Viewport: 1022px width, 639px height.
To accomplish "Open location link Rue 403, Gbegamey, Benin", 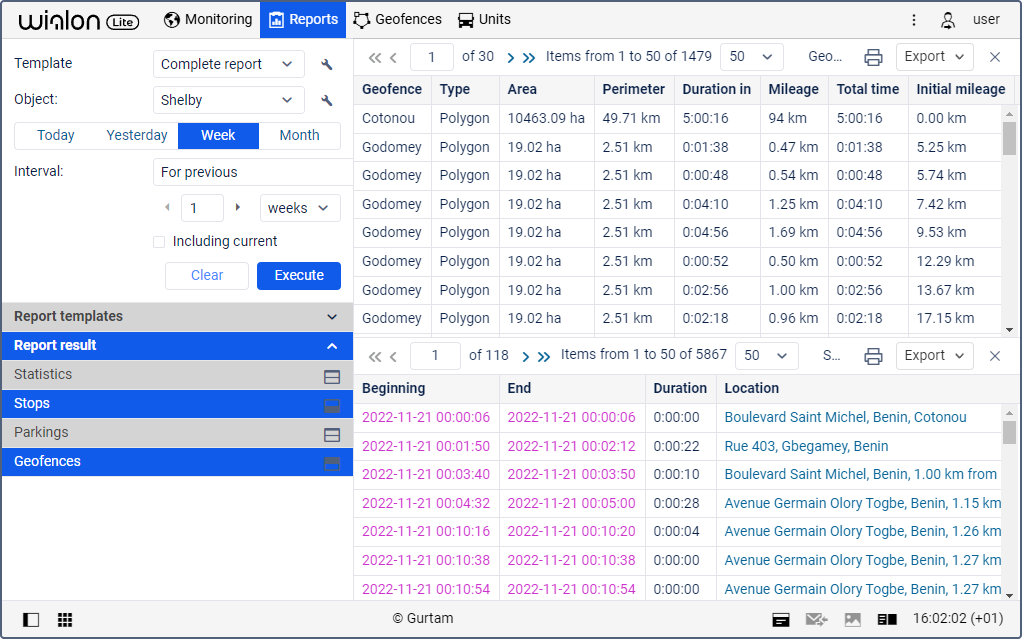I will pos(806,447).
